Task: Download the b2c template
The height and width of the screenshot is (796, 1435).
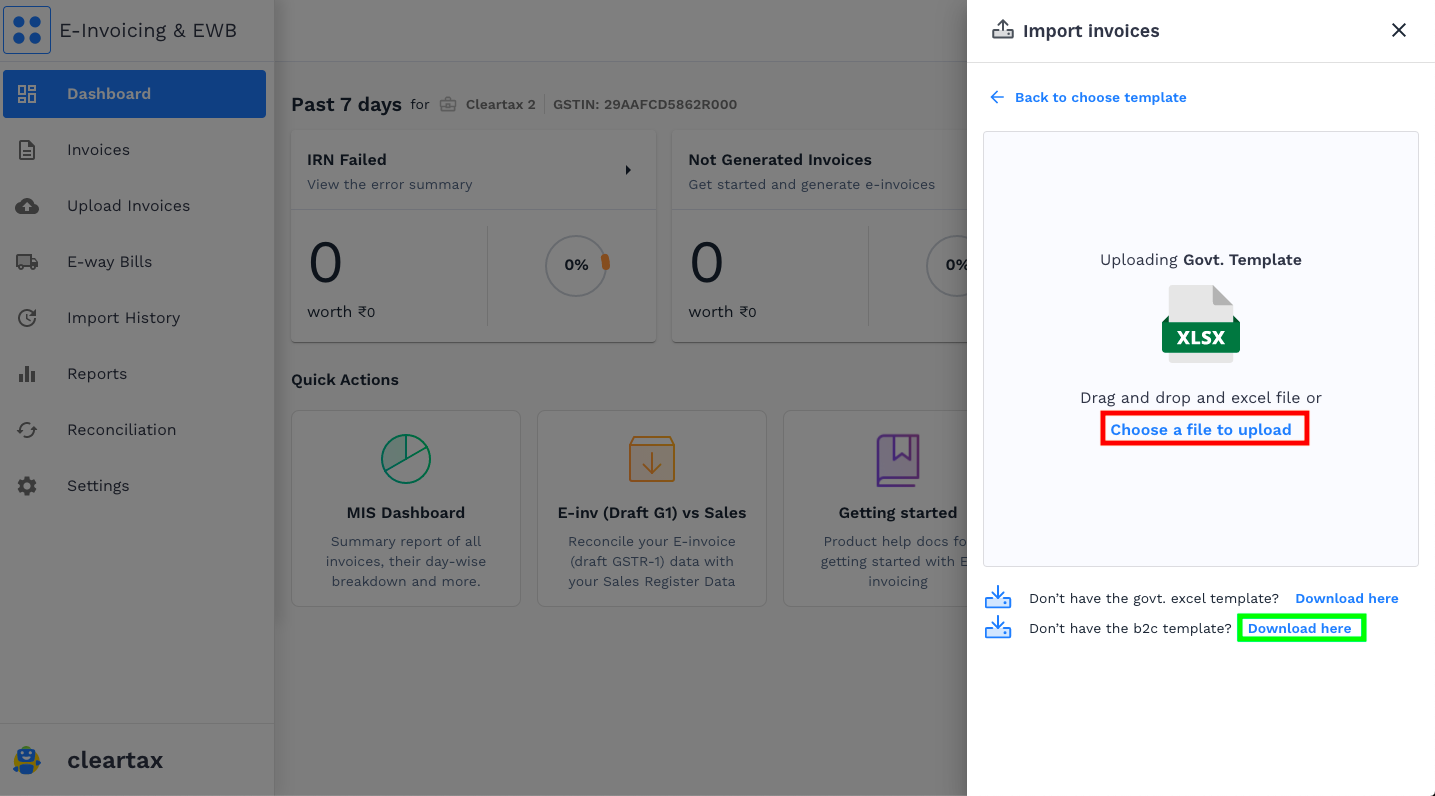Action: coord(1299,628)
